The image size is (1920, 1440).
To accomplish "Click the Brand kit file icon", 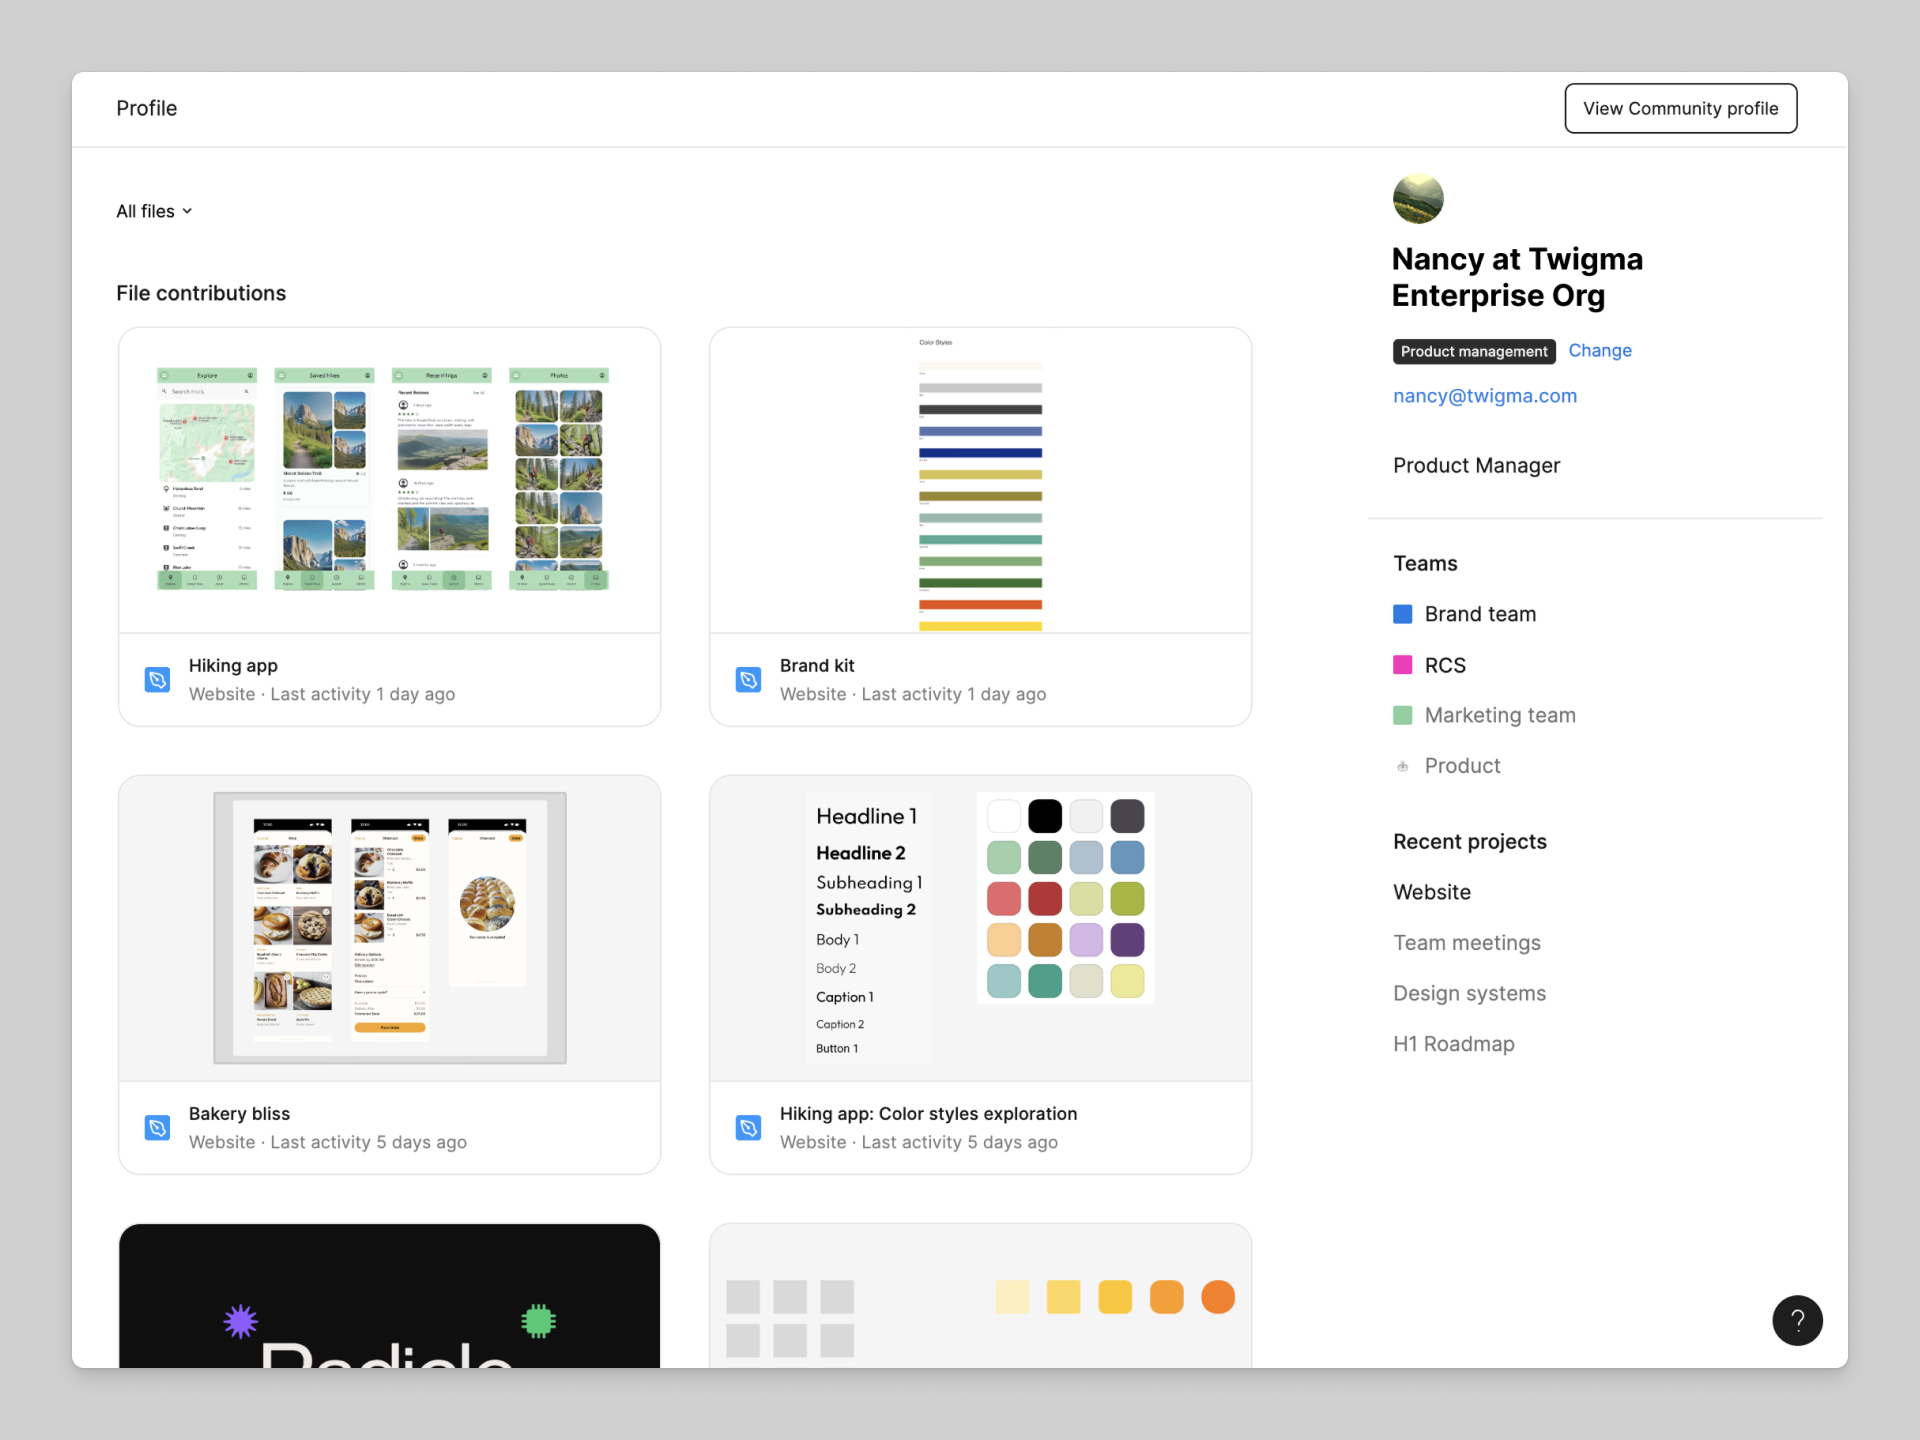I will point(748,680).
